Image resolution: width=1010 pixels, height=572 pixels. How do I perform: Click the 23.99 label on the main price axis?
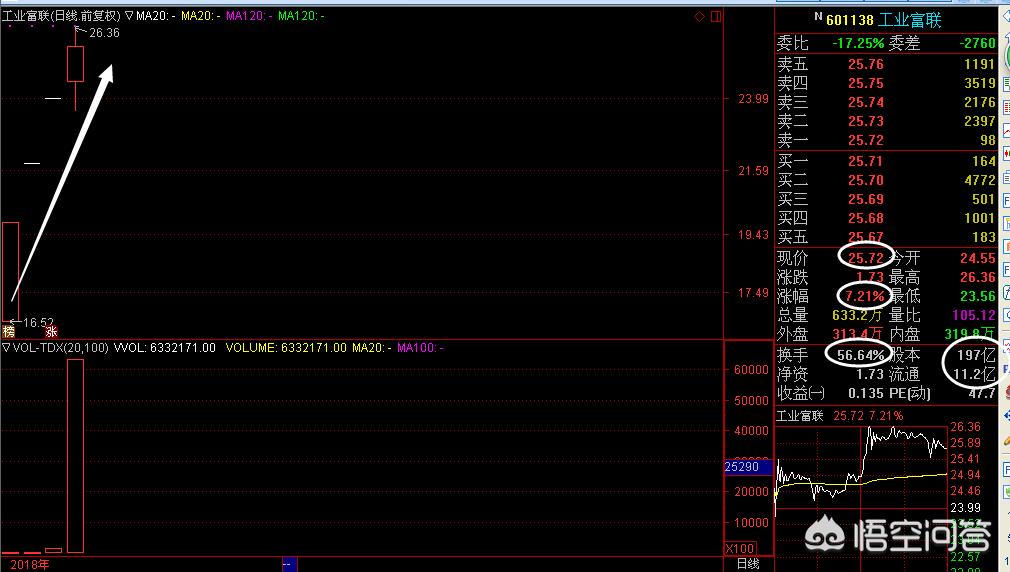tap(753, 99)
